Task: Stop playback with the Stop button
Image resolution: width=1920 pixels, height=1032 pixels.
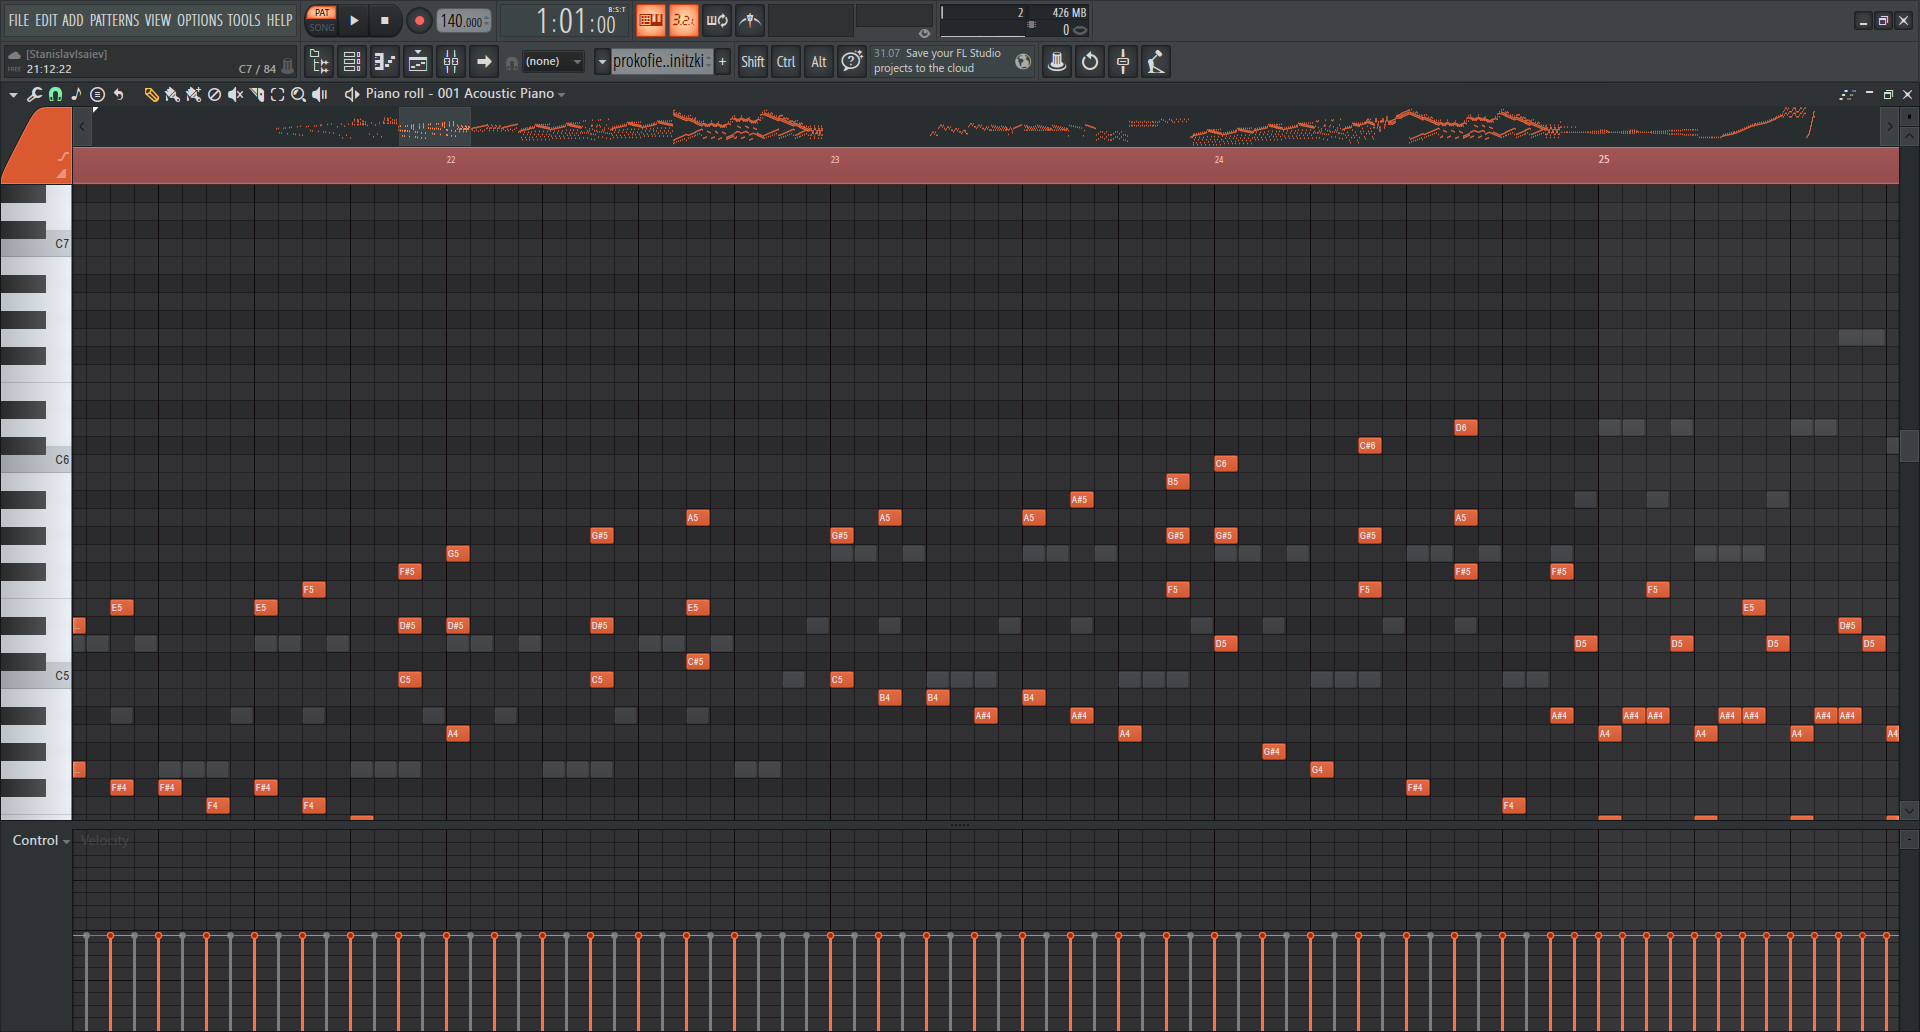Action: [385, 20]
